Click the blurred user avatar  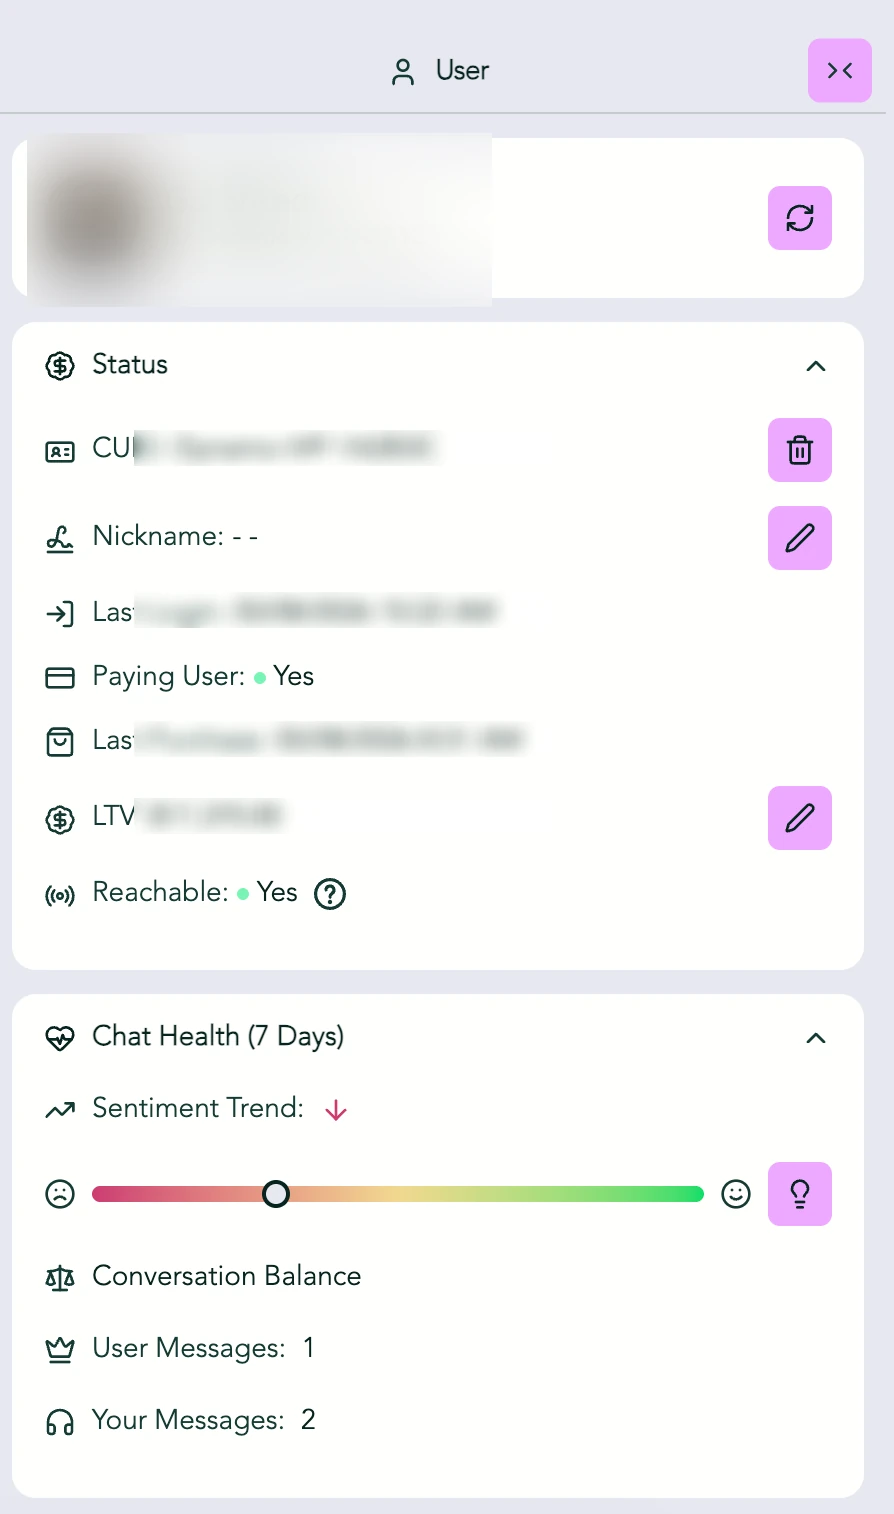point(100,218)
